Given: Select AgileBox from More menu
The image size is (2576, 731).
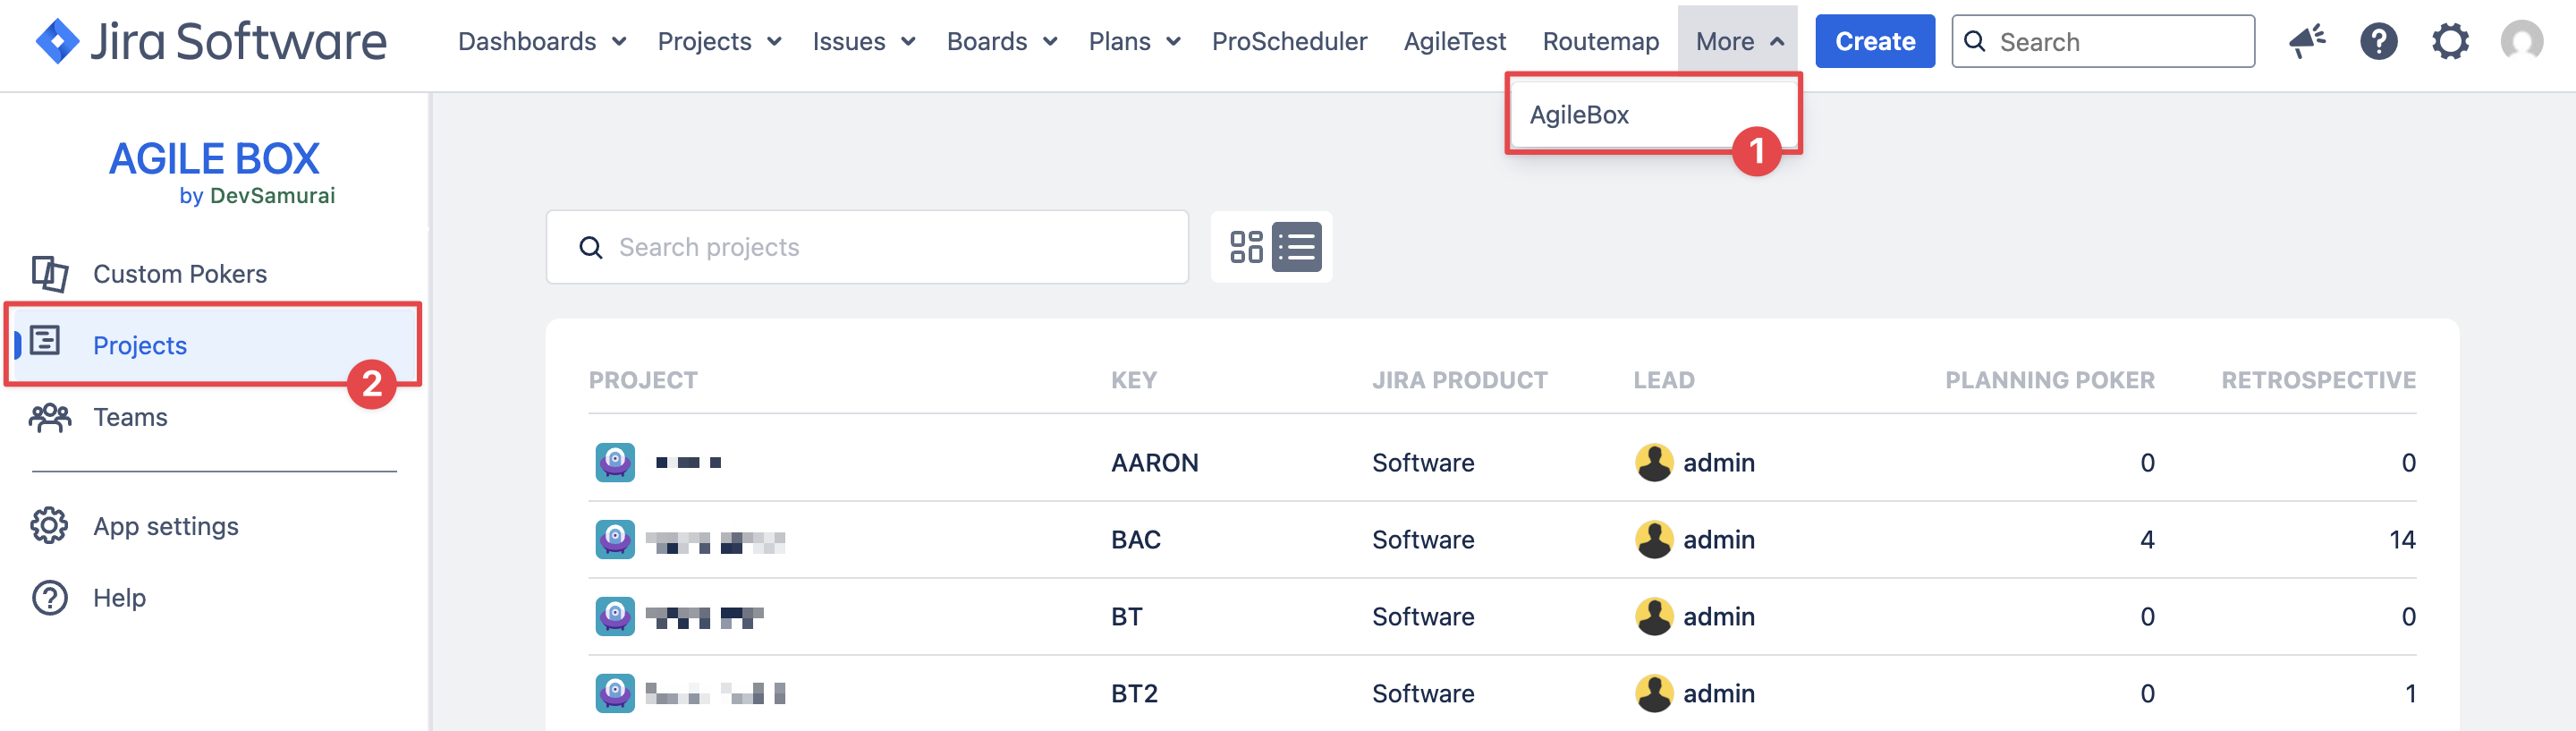Looking at the screenshot, I should pos(1579,115).
